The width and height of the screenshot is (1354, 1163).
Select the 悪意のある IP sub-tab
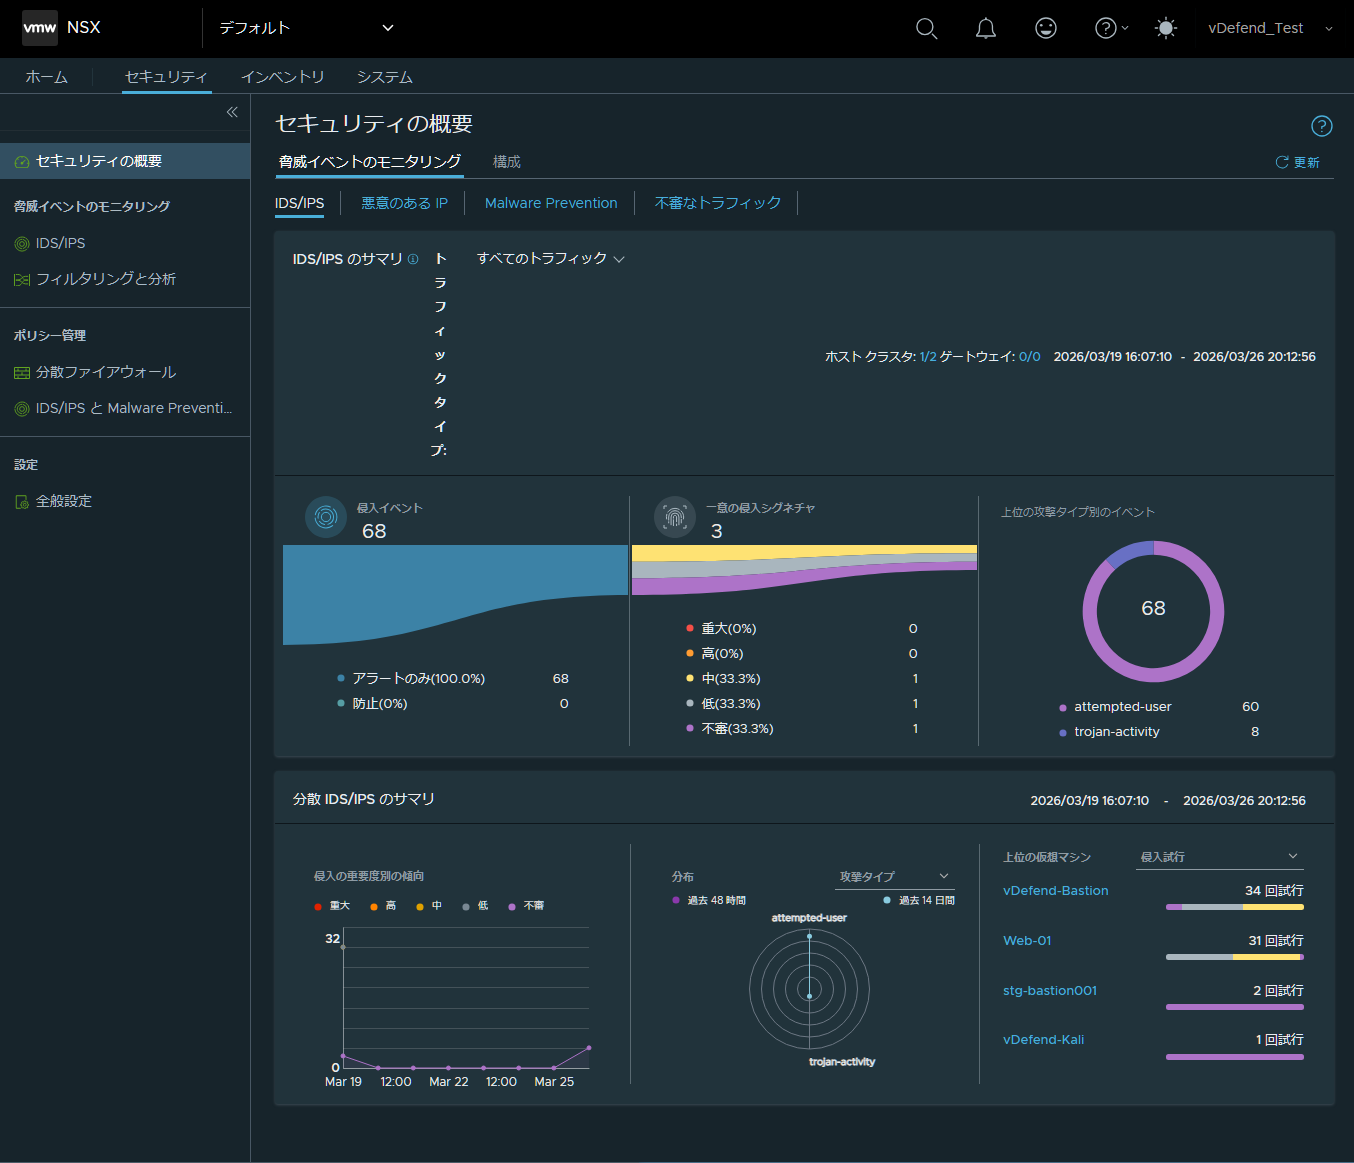404,203
